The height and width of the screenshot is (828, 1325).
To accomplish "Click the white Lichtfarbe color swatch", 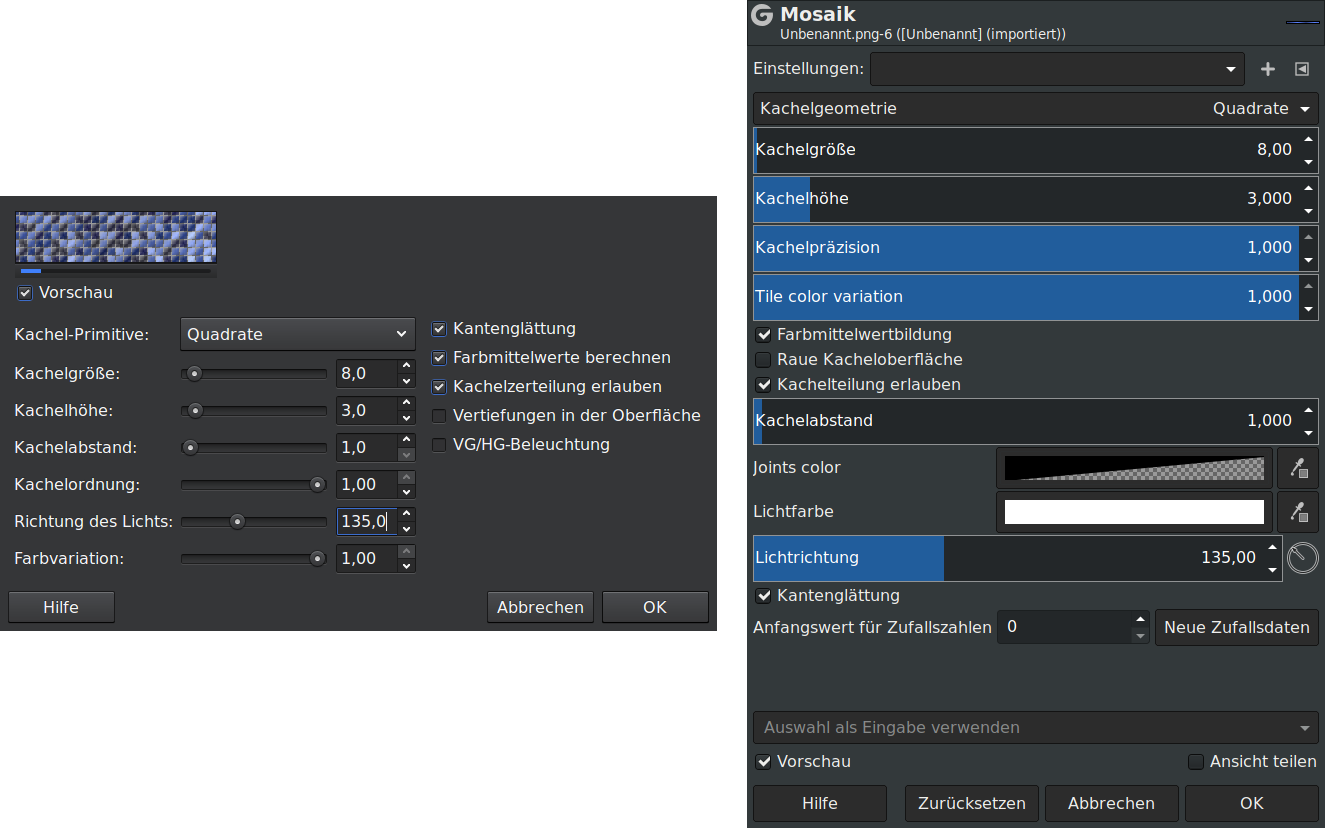I will (x=1134, y=512).
